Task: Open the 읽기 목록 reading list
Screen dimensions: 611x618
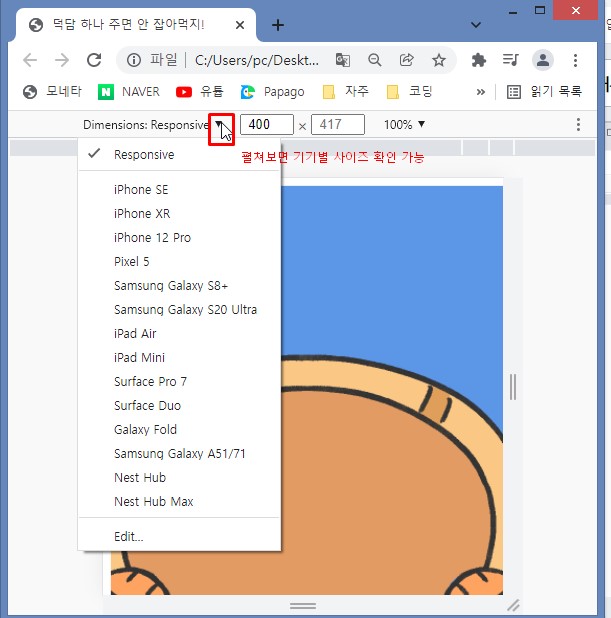Action: [x=544, y=92]
